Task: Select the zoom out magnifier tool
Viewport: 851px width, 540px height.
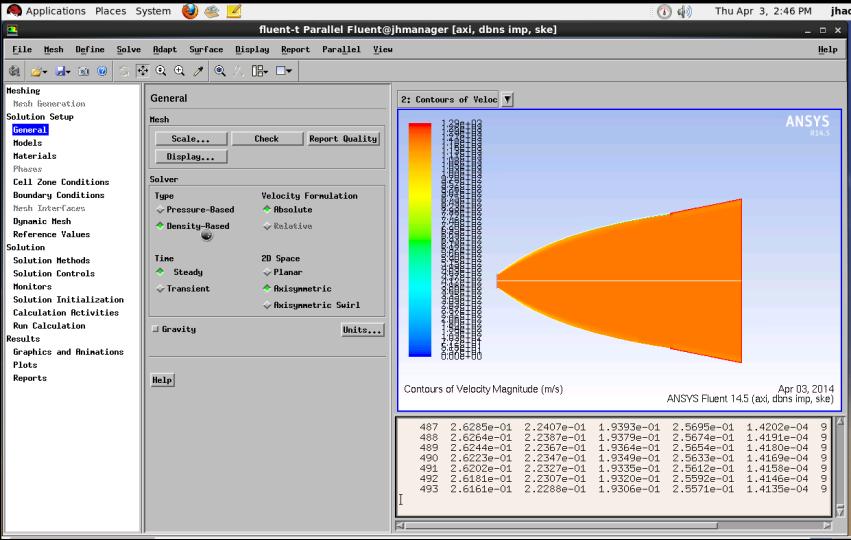Action: tap(161, 71)
